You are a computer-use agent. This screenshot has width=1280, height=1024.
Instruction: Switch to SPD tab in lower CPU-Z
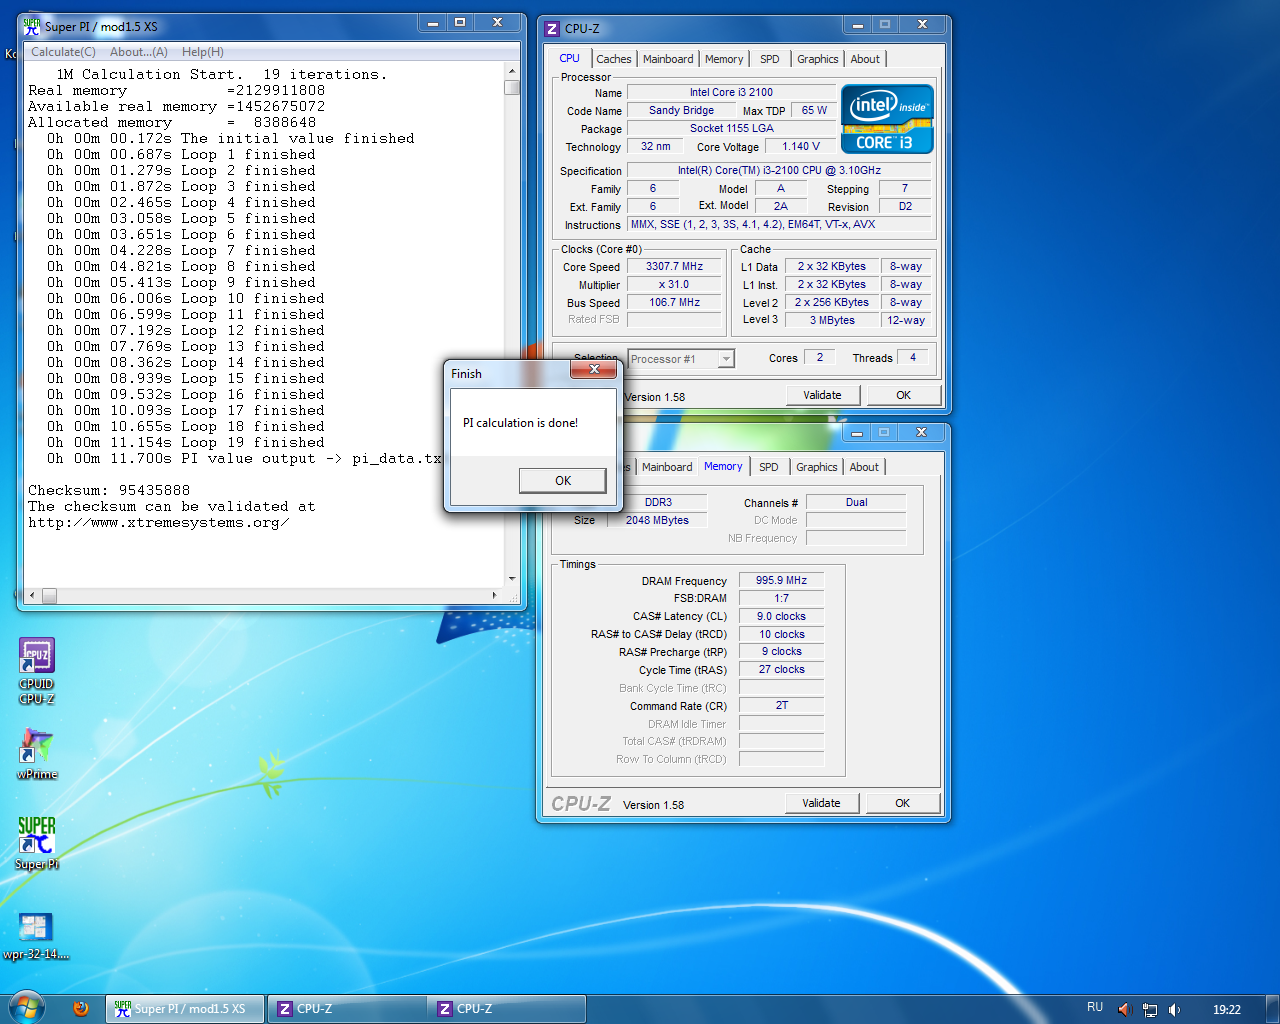[x=769, y=467]
